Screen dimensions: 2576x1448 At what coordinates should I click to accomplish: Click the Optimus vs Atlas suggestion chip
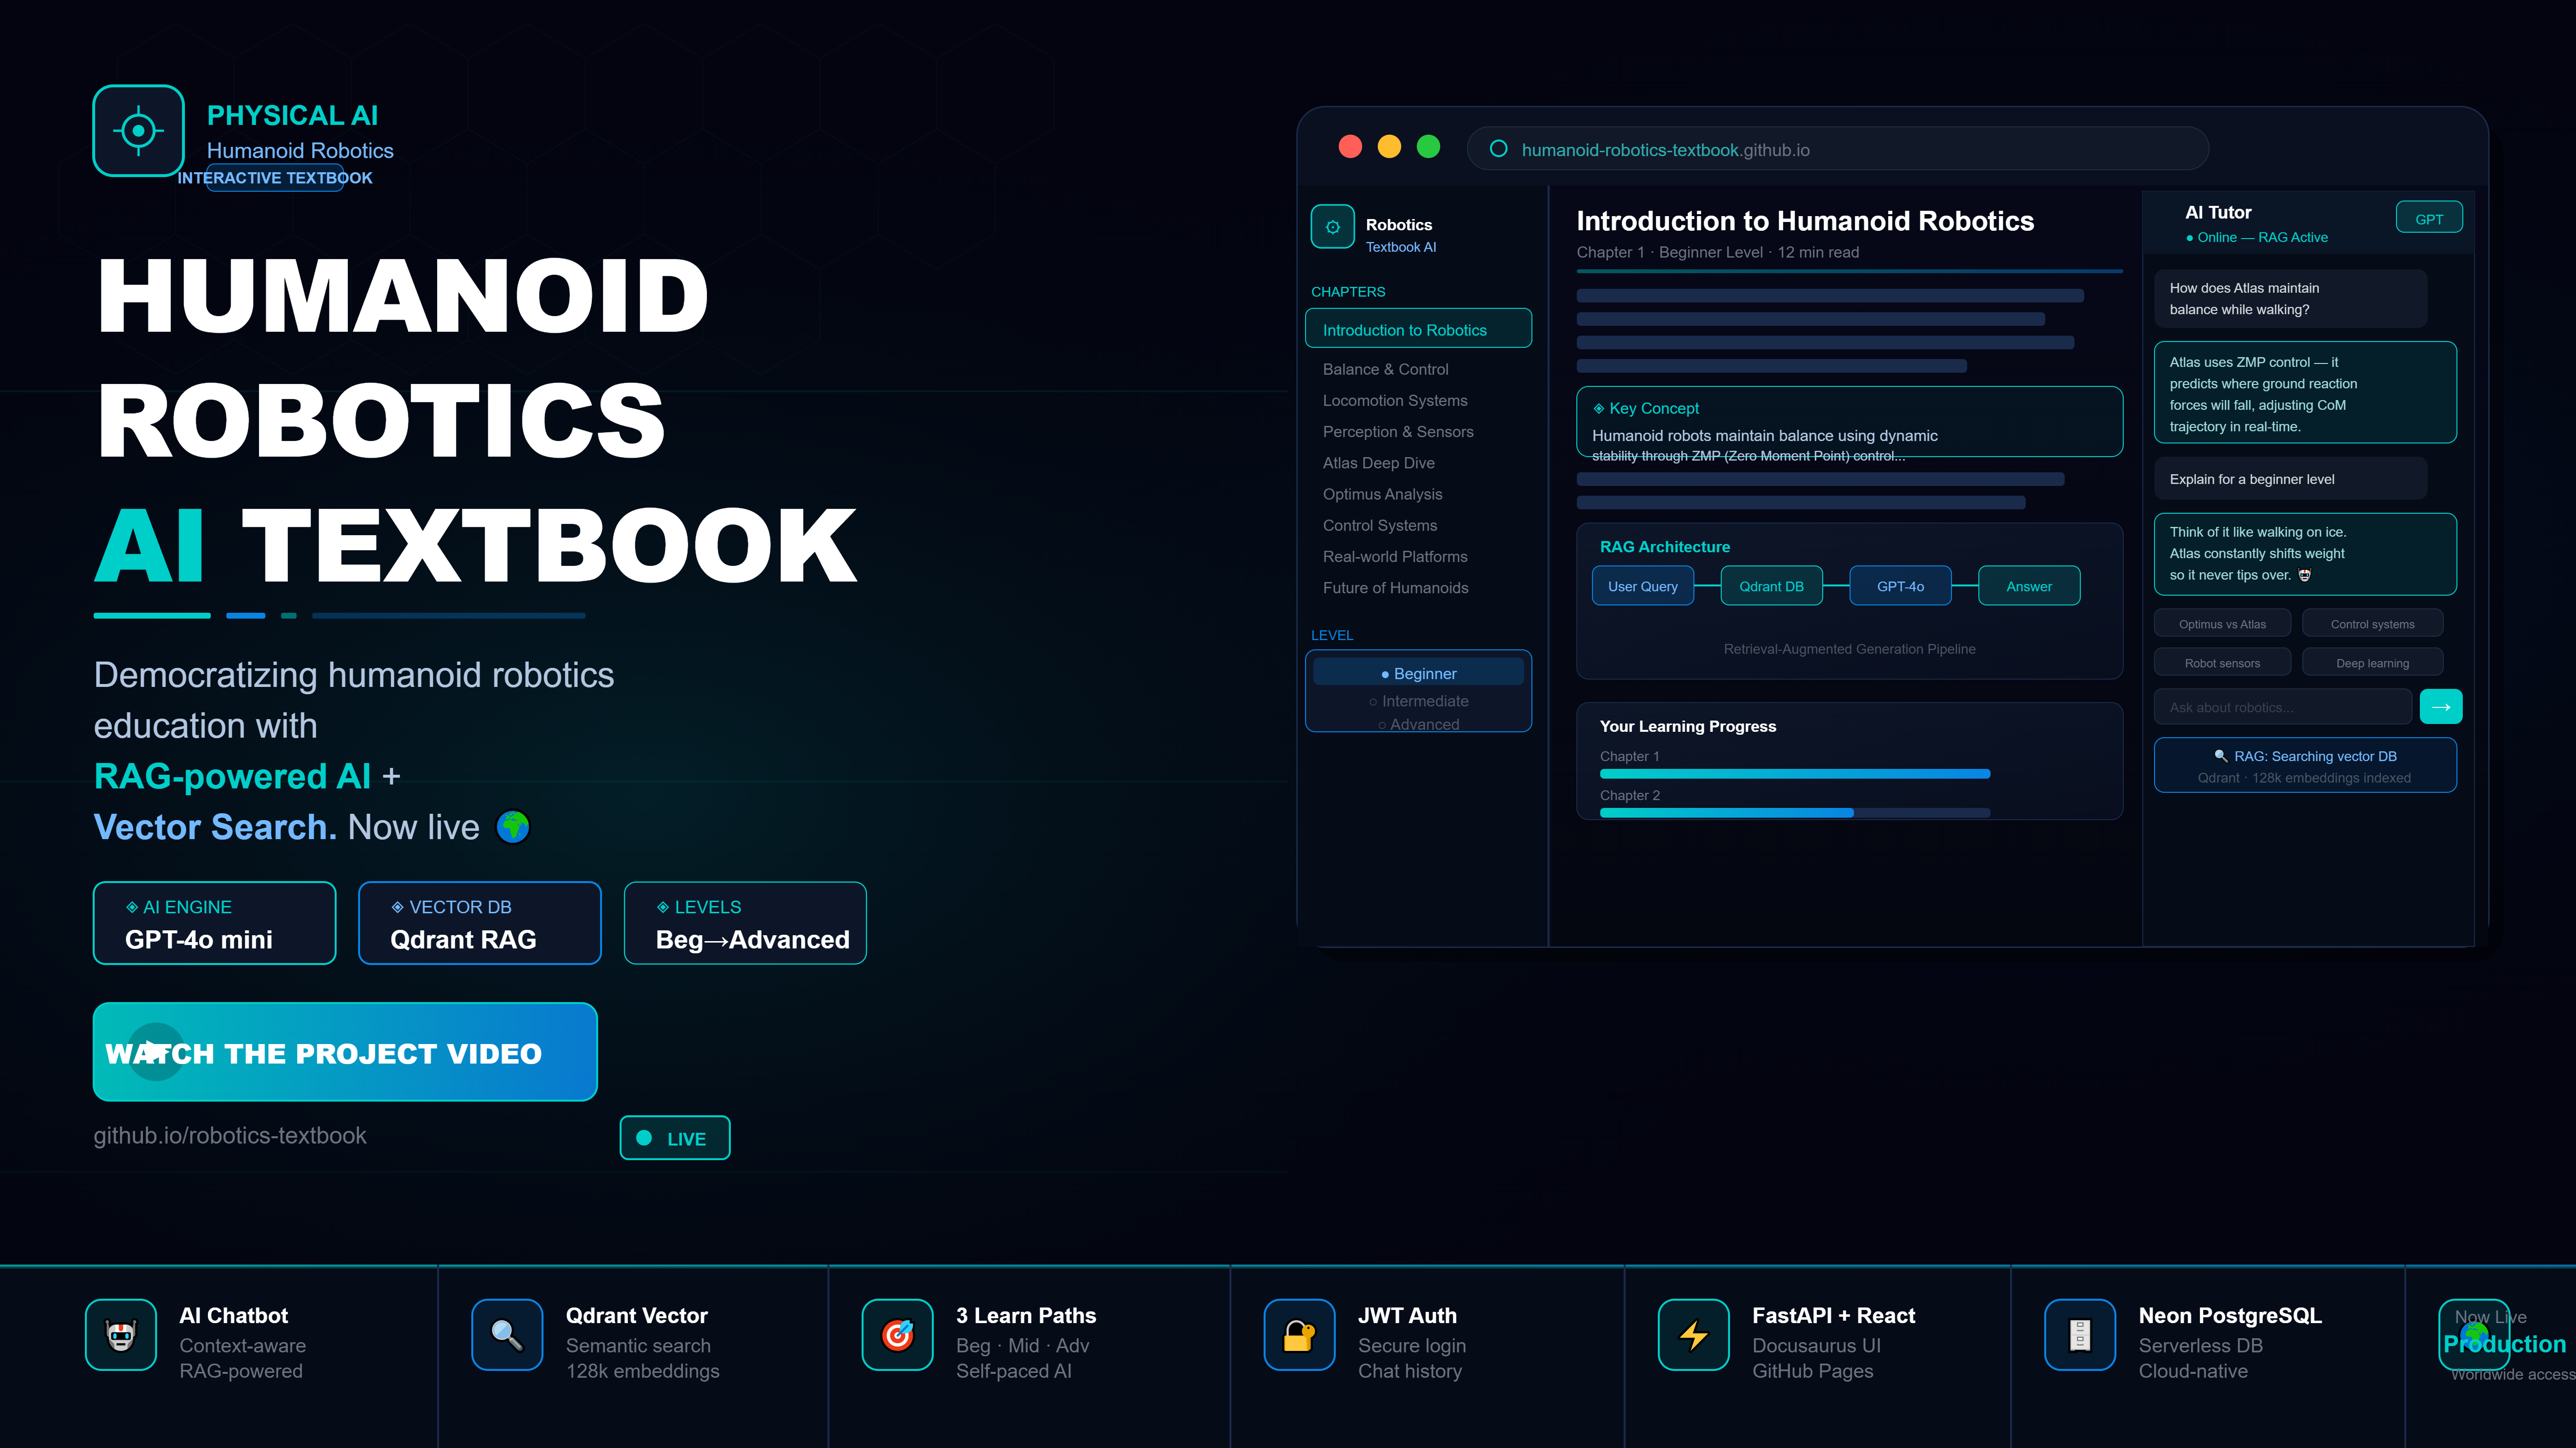coord(2222,623)
